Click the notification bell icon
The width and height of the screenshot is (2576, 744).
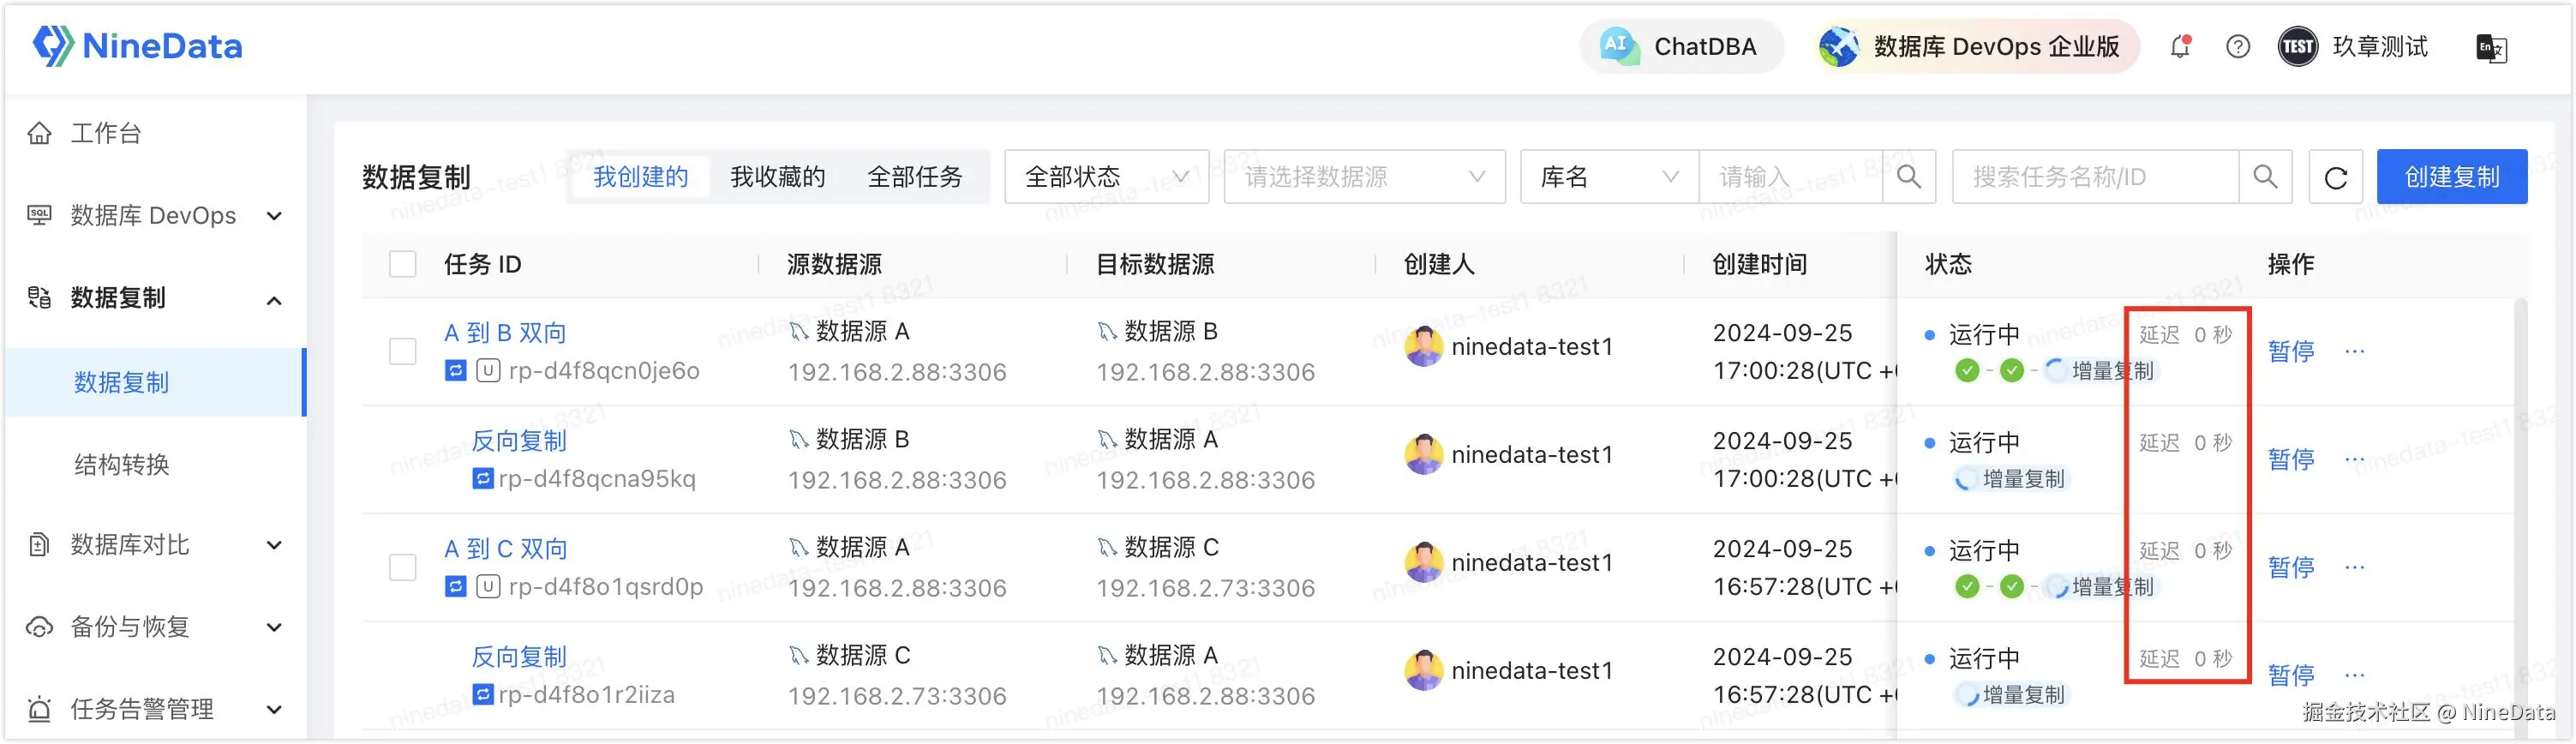(2180, 46)
